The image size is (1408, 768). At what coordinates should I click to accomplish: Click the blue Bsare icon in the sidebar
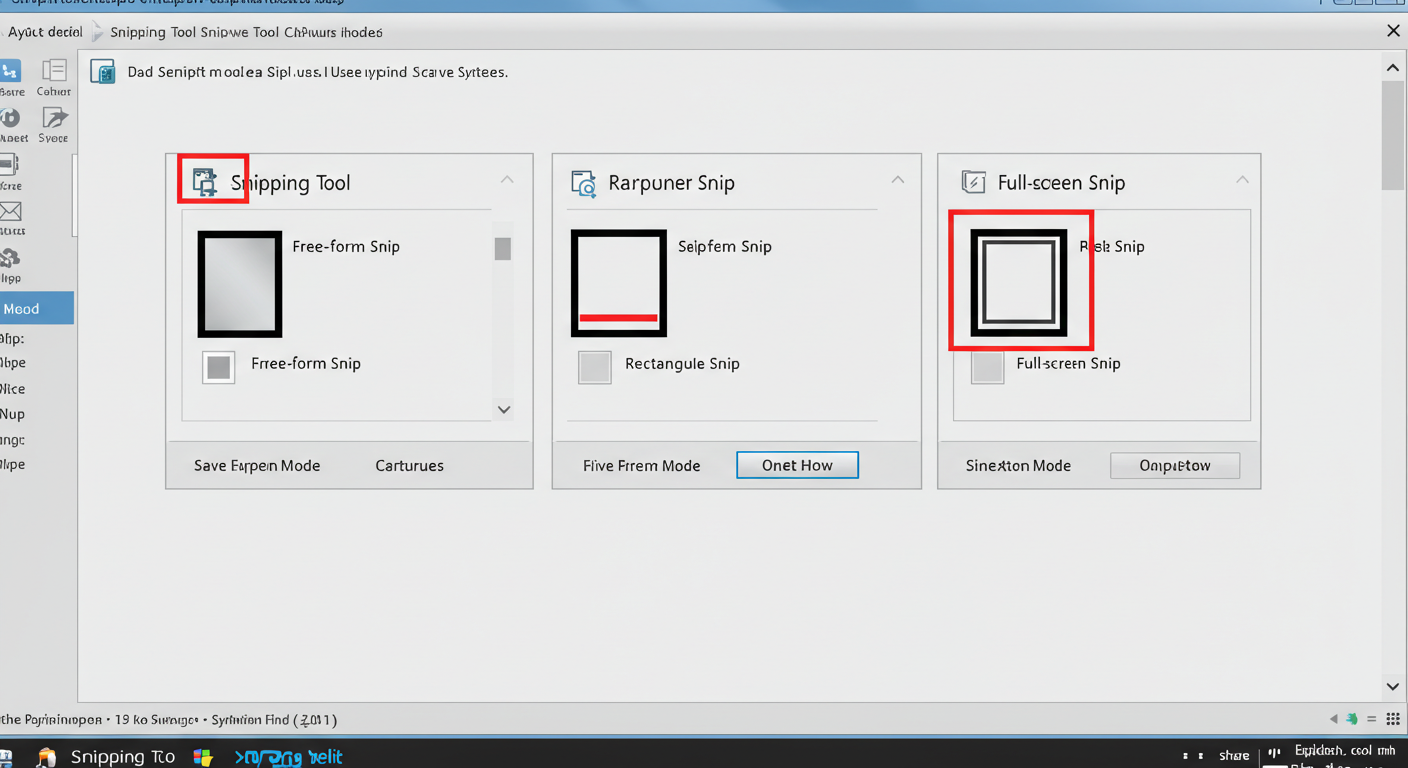(x=10, y=71)
